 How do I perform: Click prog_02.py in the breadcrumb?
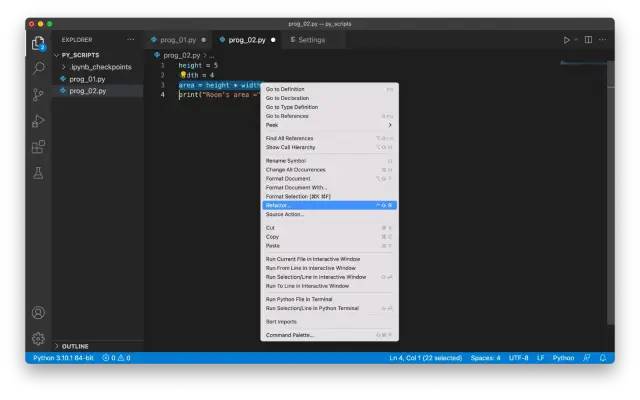(182, 55)
